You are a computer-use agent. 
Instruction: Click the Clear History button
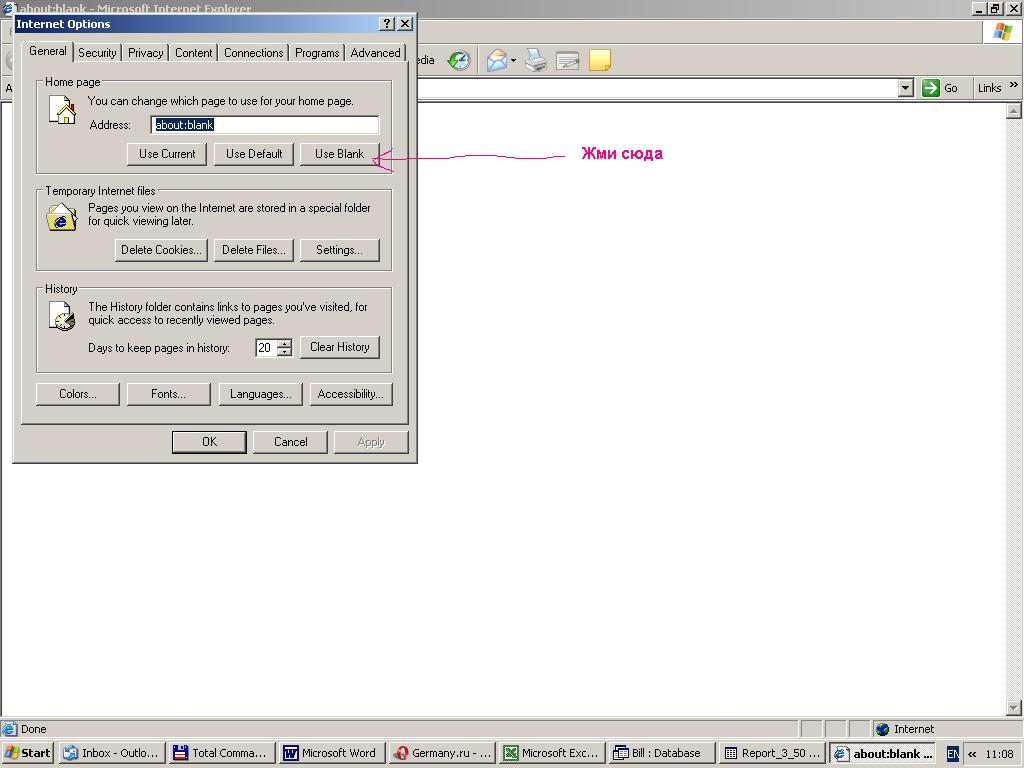click(339, 347)
